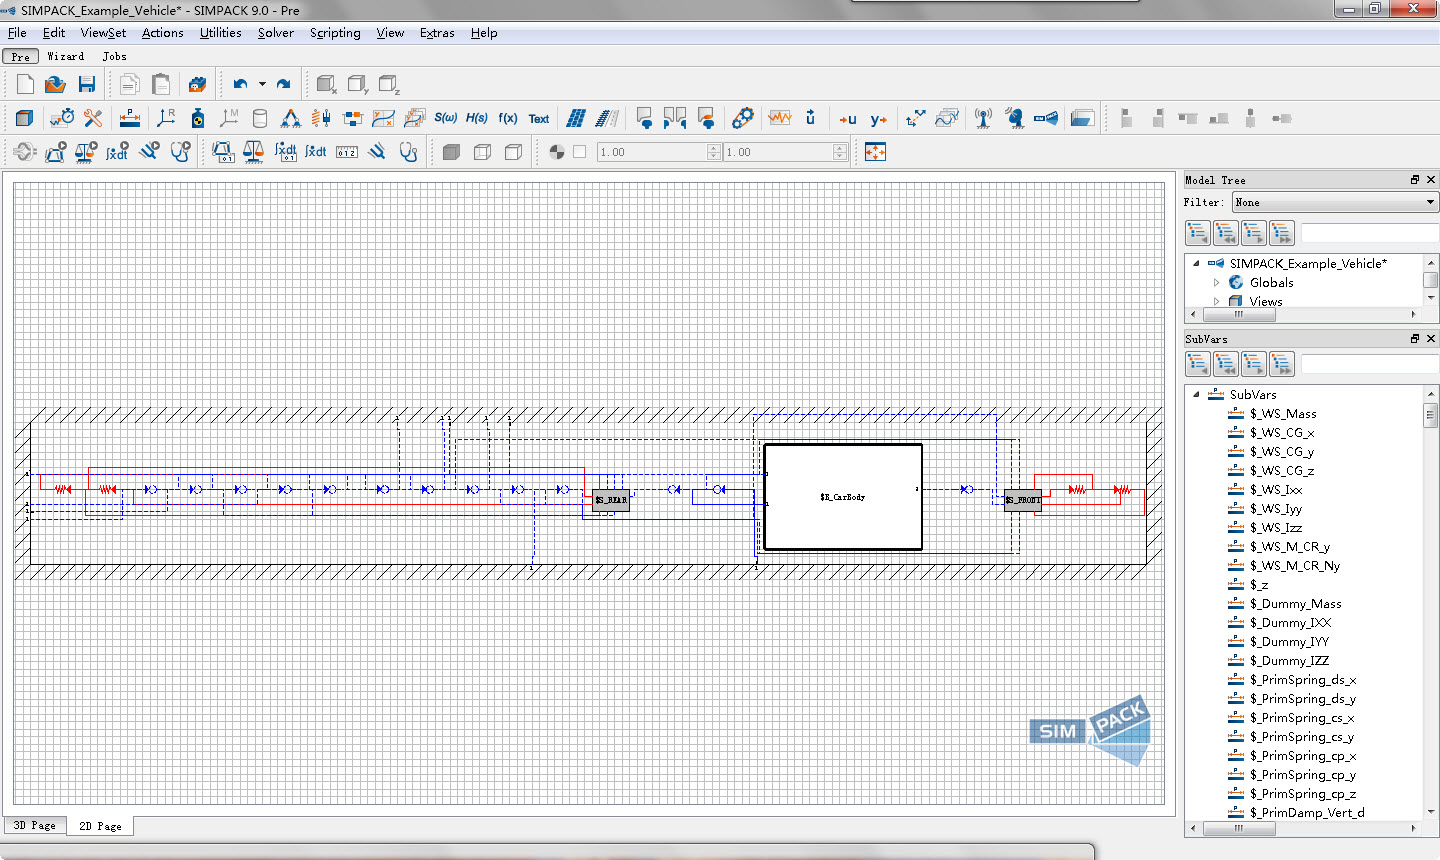The image size is (1440, 860).
Task: Open the Solver menu
Action: (276, 33)
